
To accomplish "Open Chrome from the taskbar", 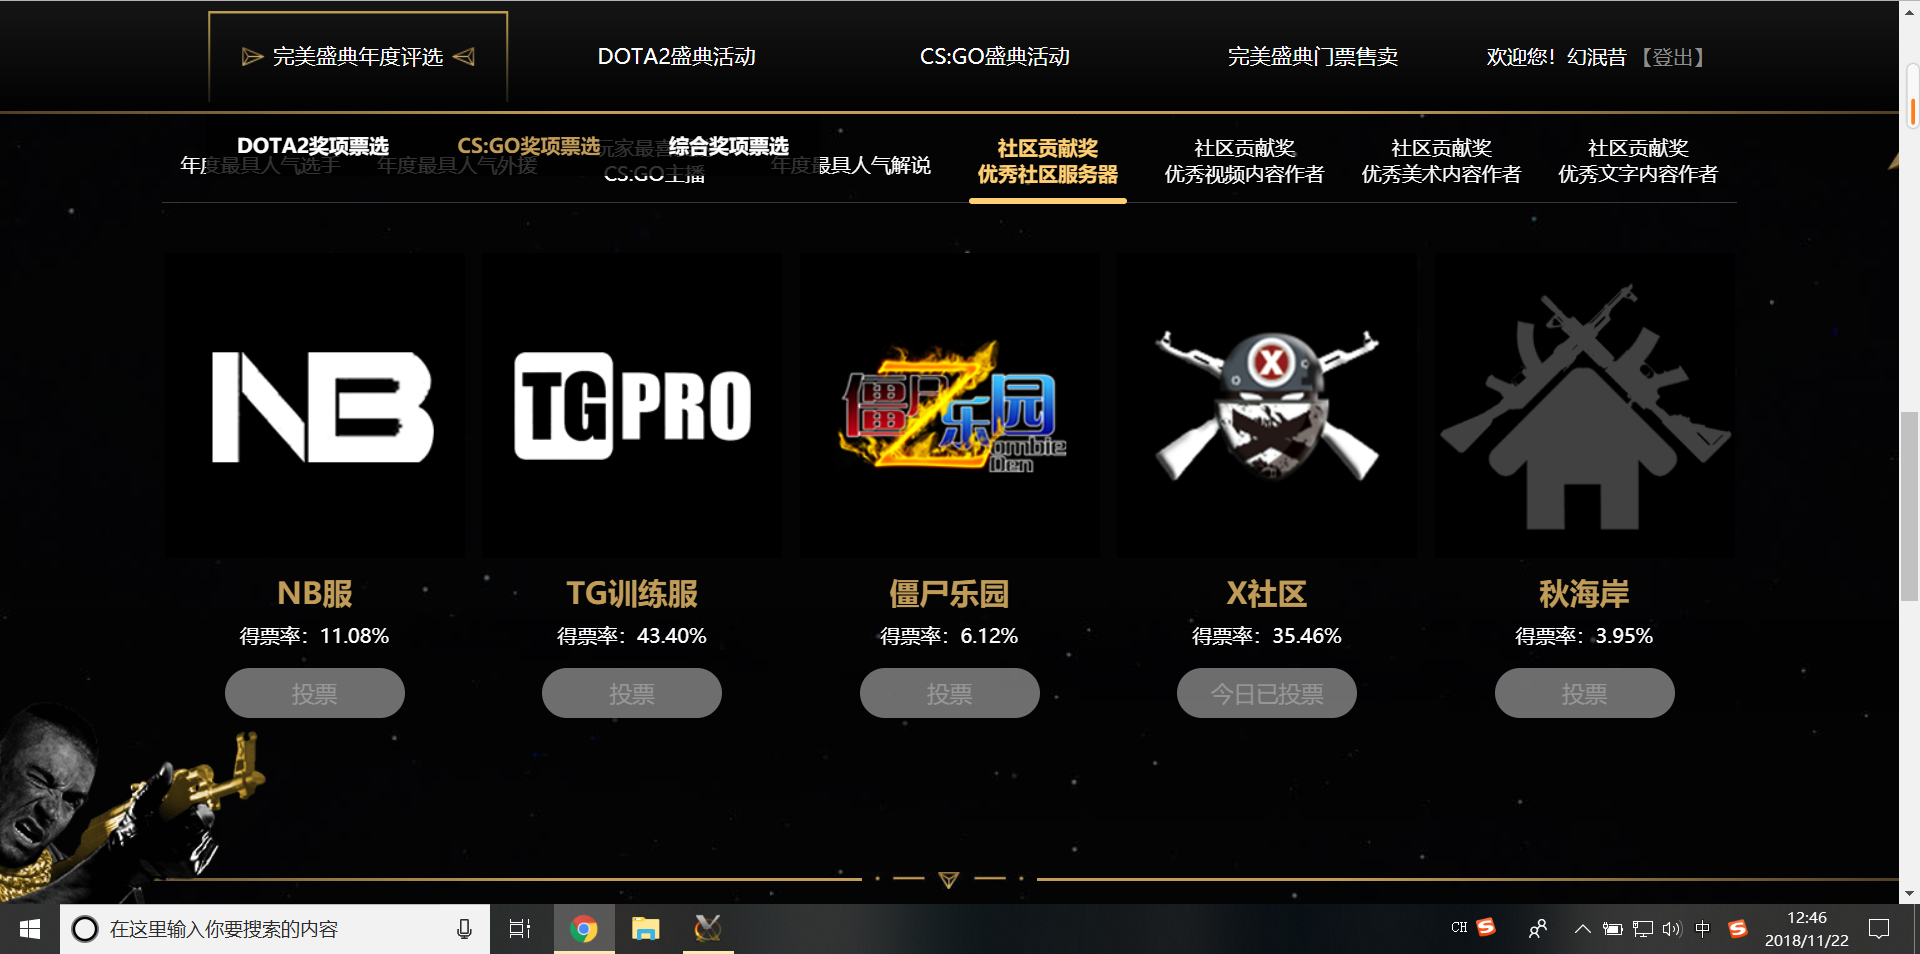I will point(584,929).
